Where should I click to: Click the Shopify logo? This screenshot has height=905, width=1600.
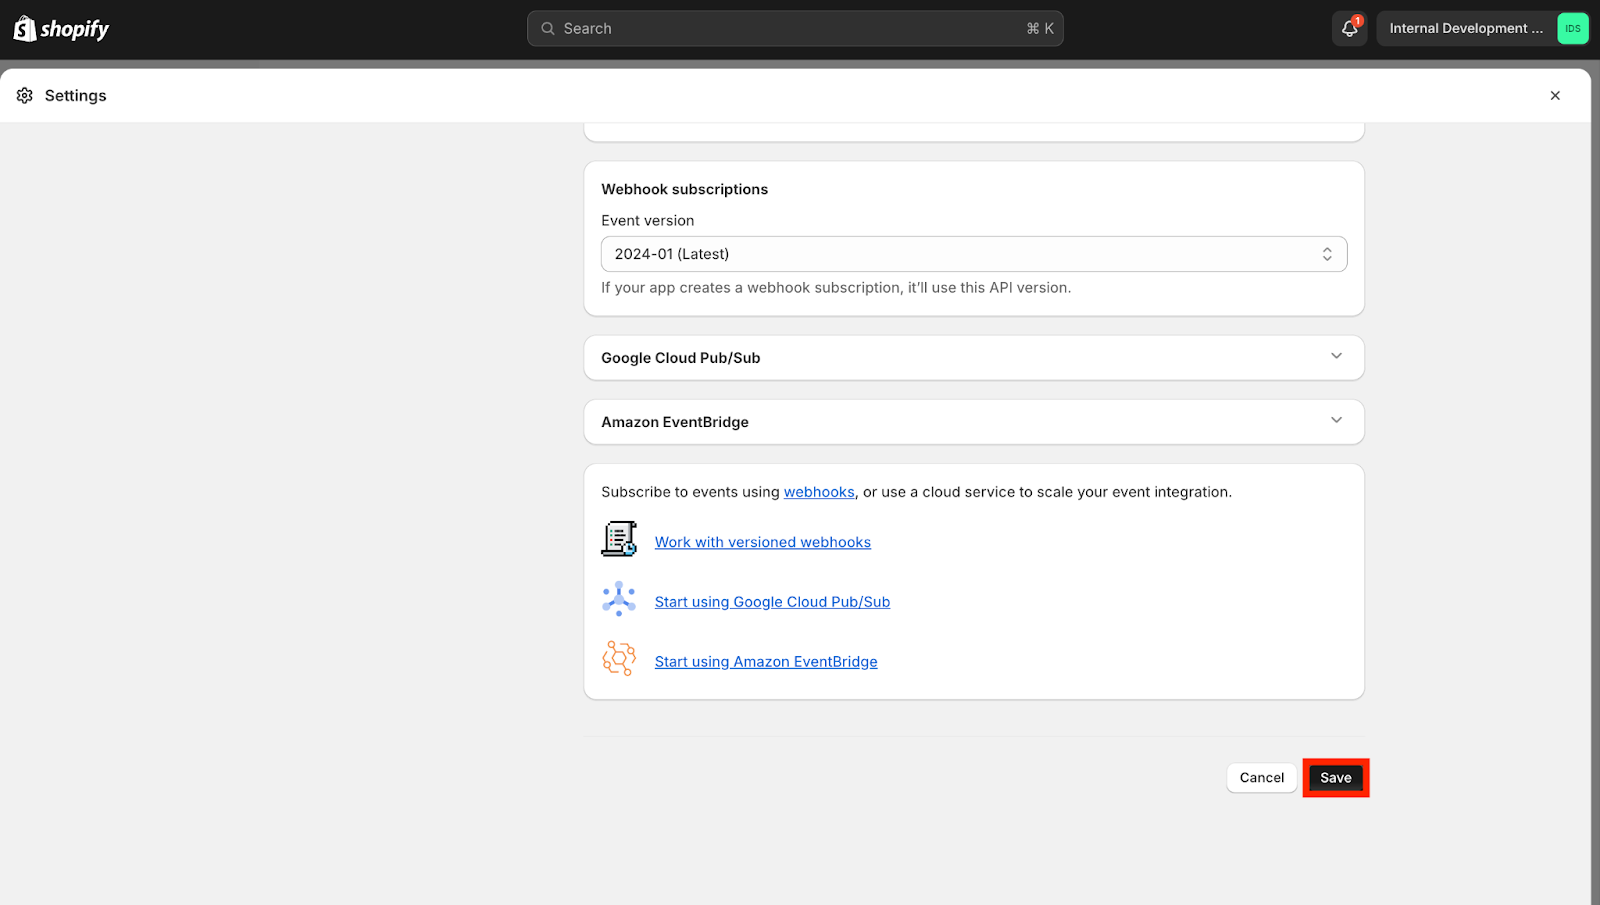[x=61, y=29]
